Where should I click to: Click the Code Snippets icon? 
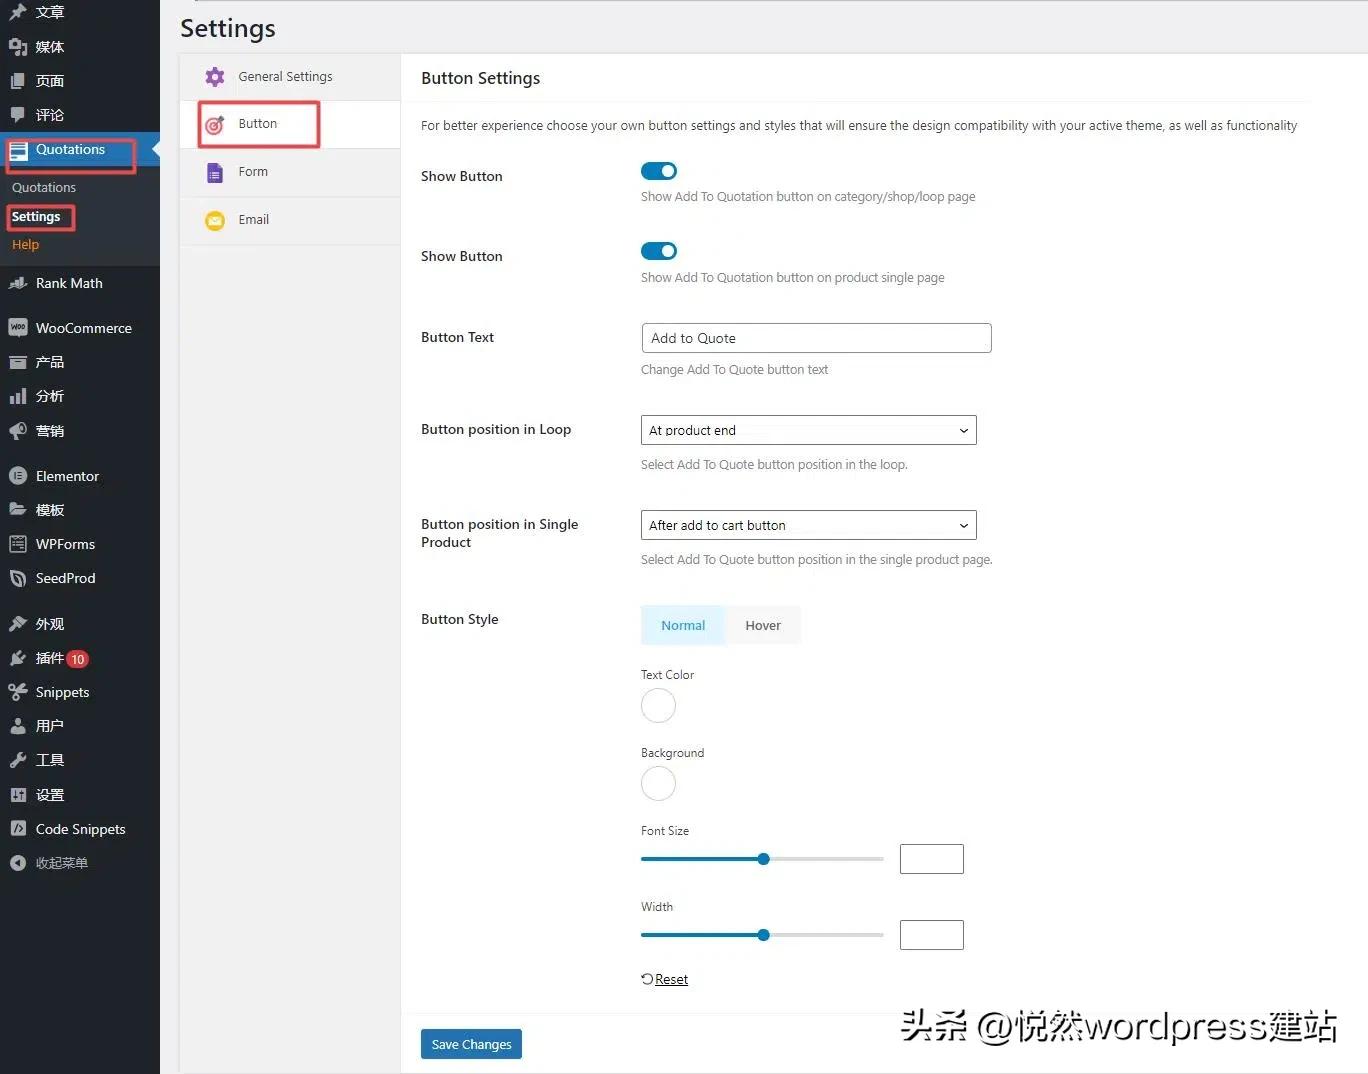tap(18, 829)
